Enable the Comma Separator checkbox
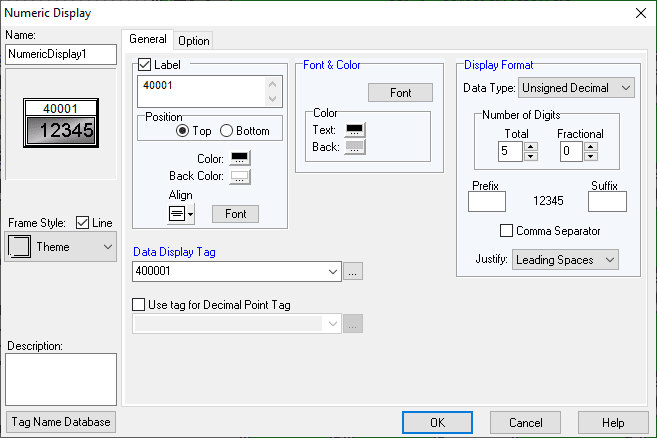Screen dimensions: 657x438 click(x=506, y=231)
